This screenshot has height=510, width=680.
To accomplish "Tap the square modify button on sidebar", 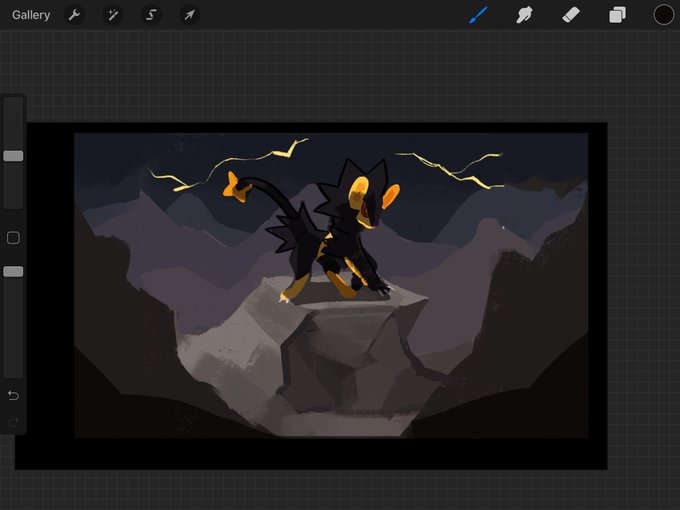I will pyautogui.click(x=13, y=238).
